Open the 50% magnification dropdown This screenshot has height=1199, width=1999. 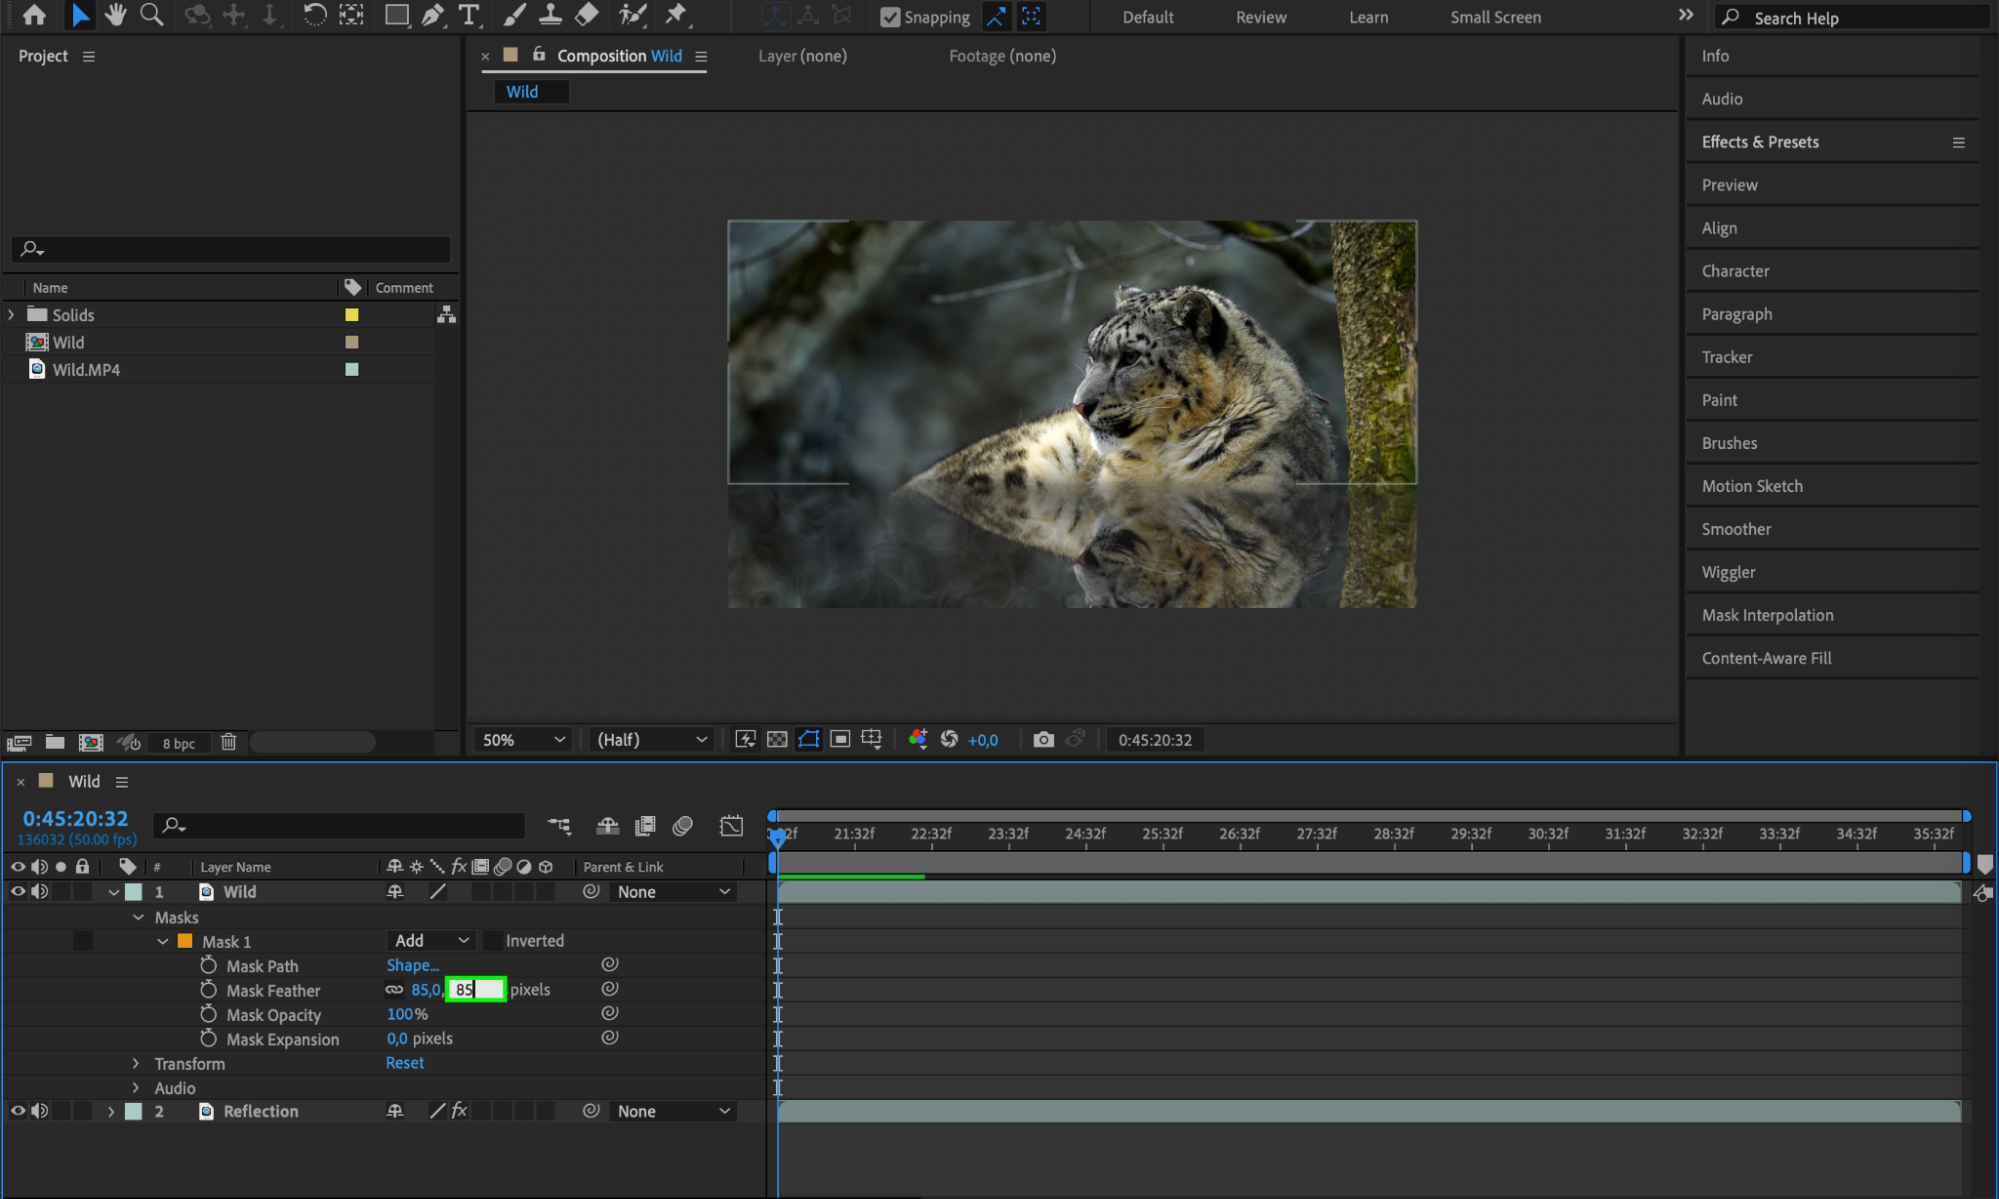click(x=523, y=739)
